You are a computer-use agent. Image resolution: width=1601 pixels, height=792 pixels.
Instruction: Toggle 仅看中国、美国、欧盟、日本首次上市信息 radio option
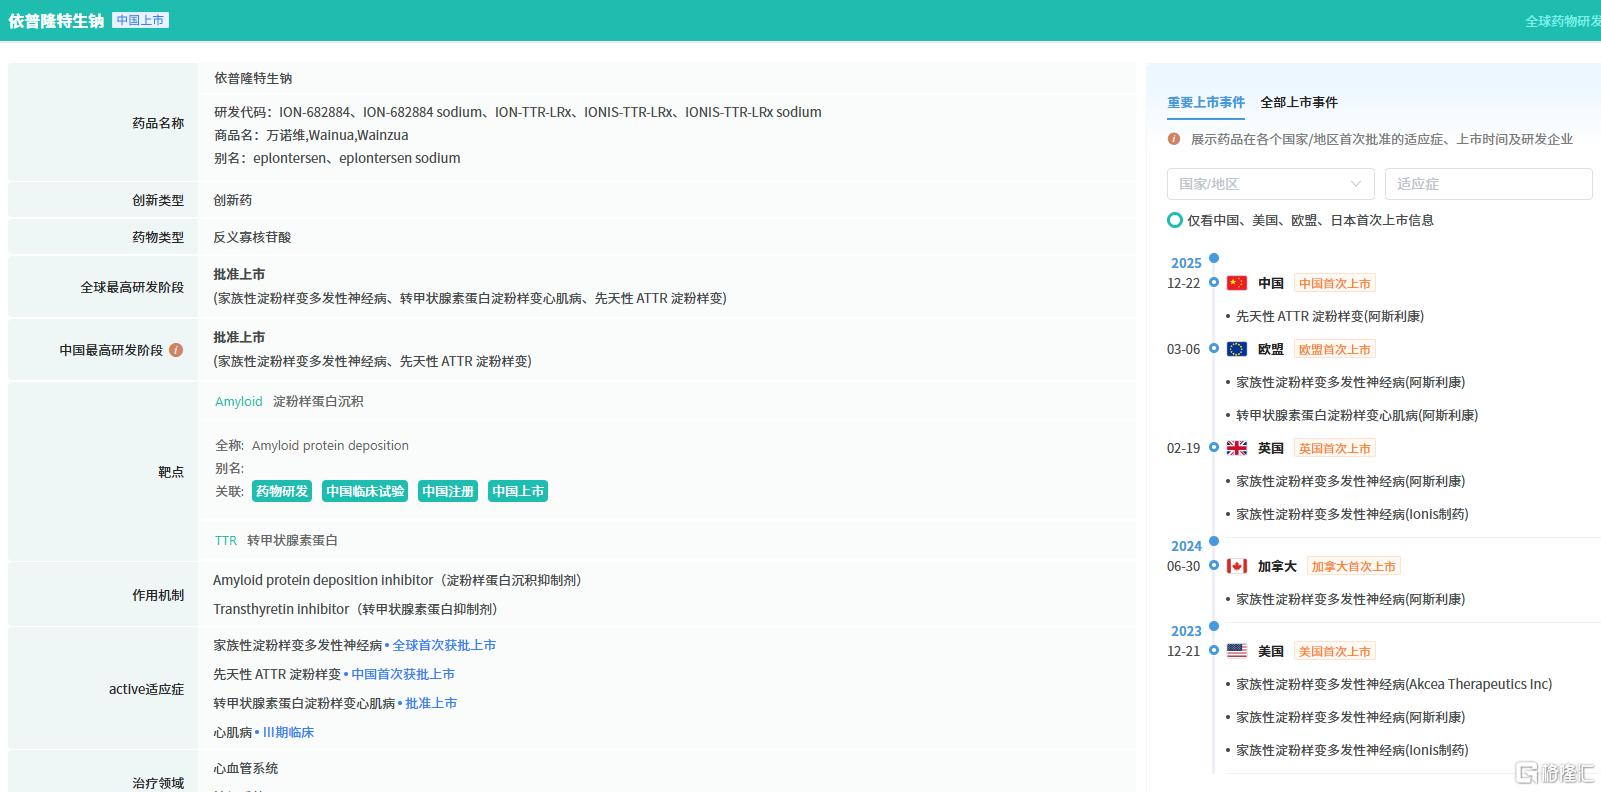[x=1175, y=220]
